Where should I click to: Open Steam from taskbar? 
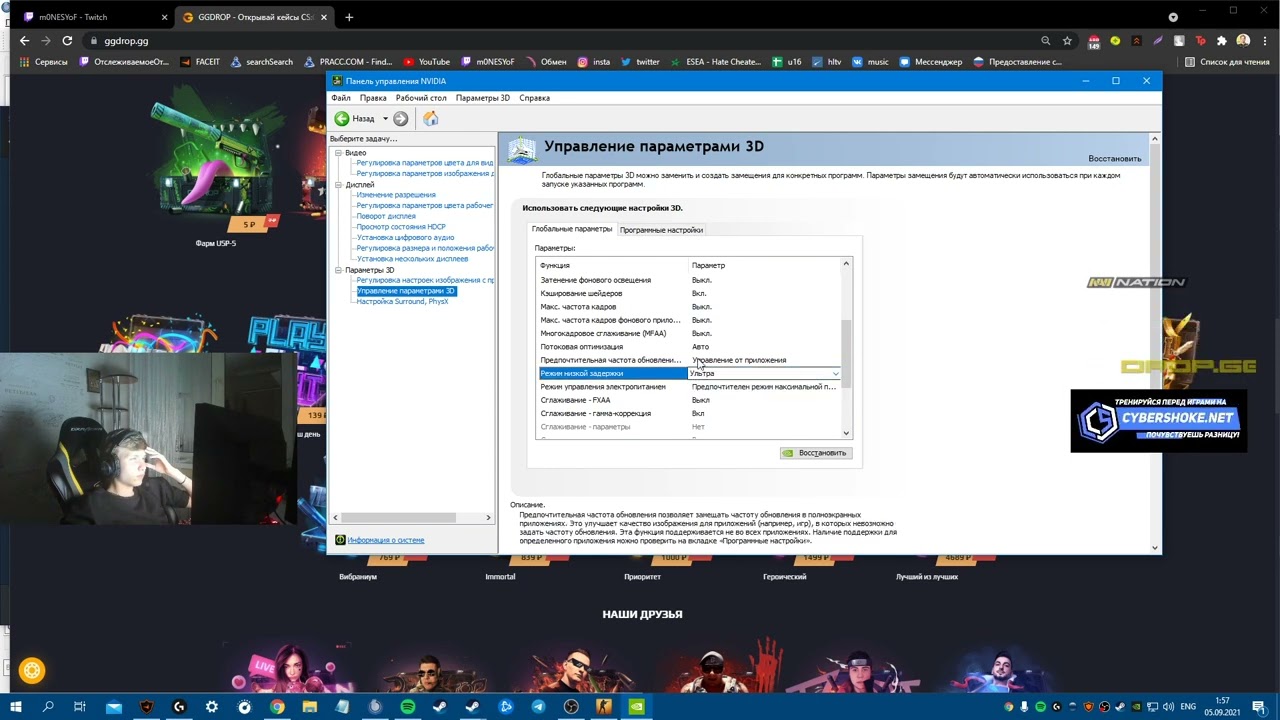pos(441,707)
